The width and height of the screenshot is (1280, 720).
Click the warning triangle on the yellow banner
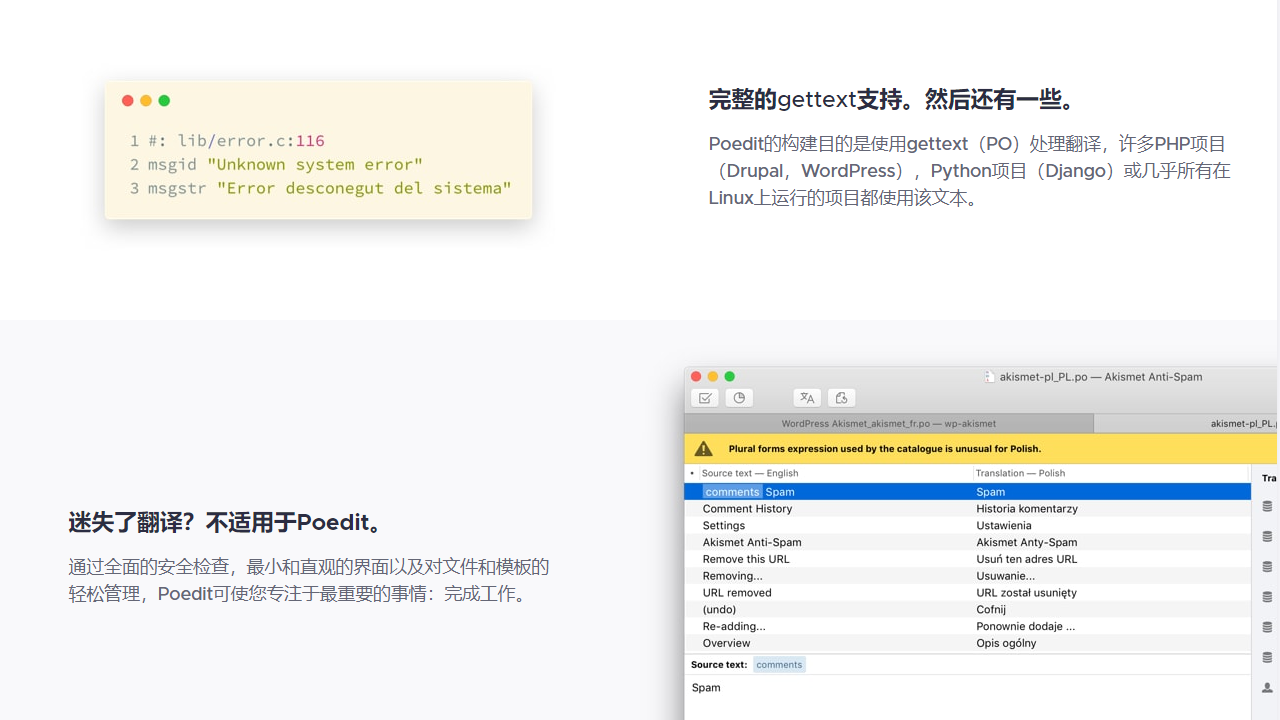pyautogui.click(x=703, y=448)
